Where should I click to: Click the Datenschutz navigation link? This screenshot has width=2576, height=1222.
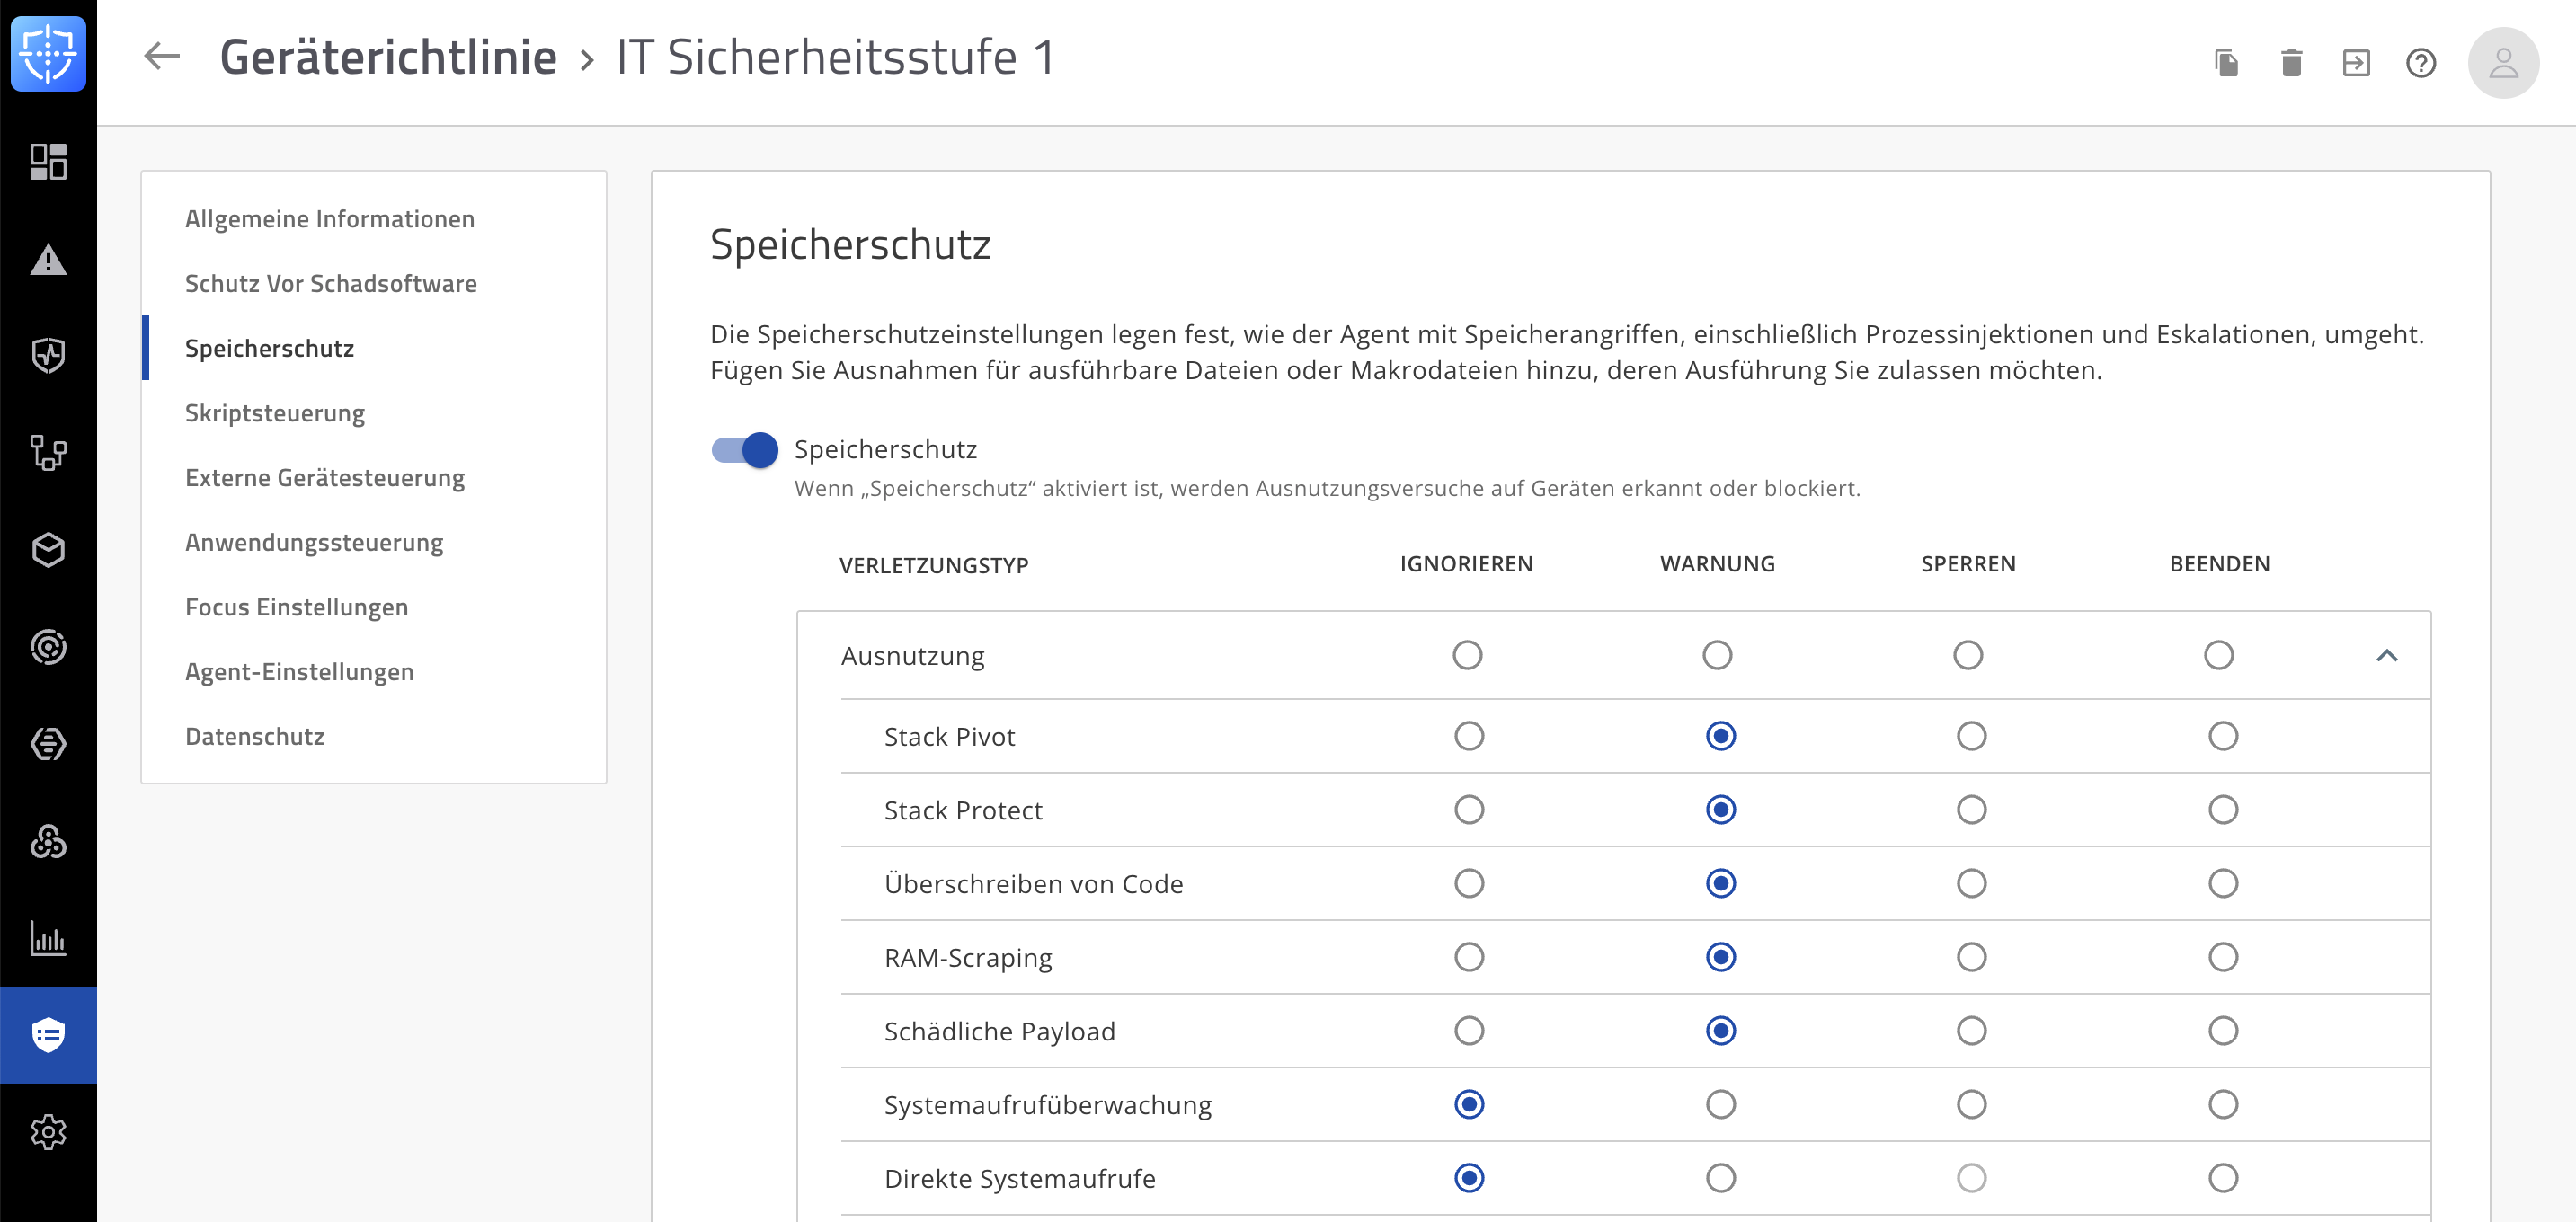tap(254, 736)
